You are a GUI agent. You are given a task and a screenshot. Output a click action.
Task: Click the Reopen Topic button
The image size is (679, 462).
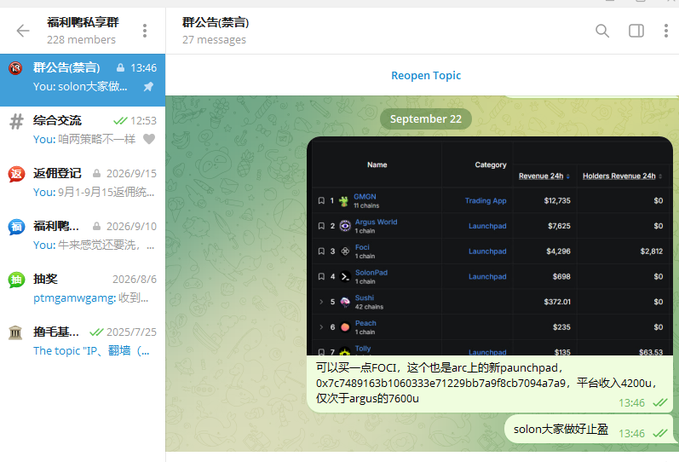click(426, 75)
